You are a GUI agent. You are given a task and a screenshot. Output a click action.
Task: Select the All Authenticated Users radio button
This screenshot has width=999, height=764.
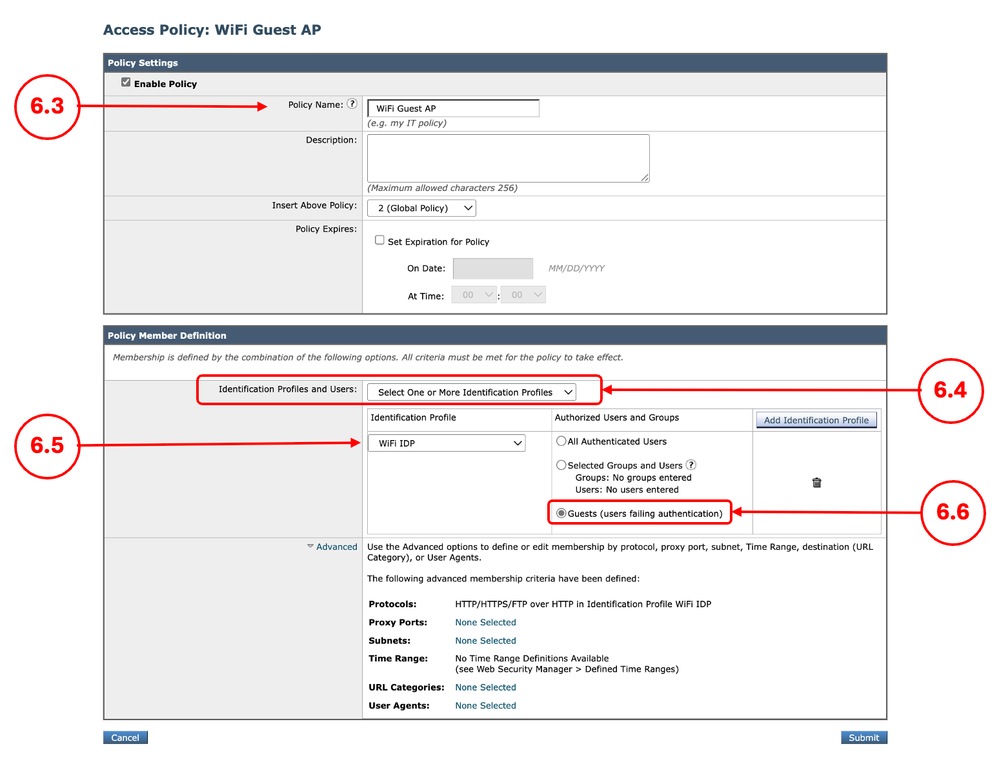point(561,441)
